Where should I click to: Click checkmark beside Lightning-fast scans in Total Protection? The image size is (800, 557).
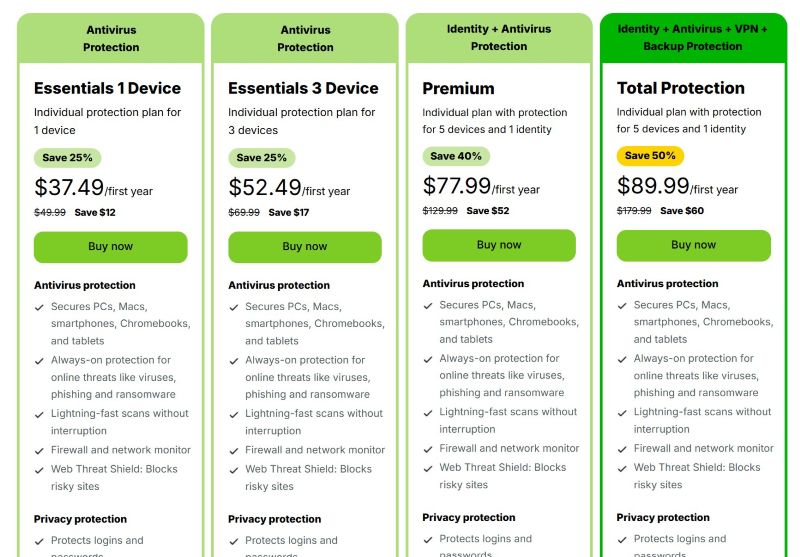coord(622,413)
